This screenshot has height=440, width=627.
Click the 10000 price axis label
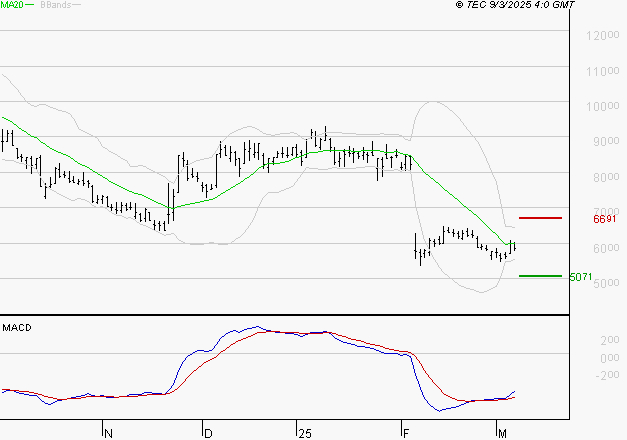point(603,106)
